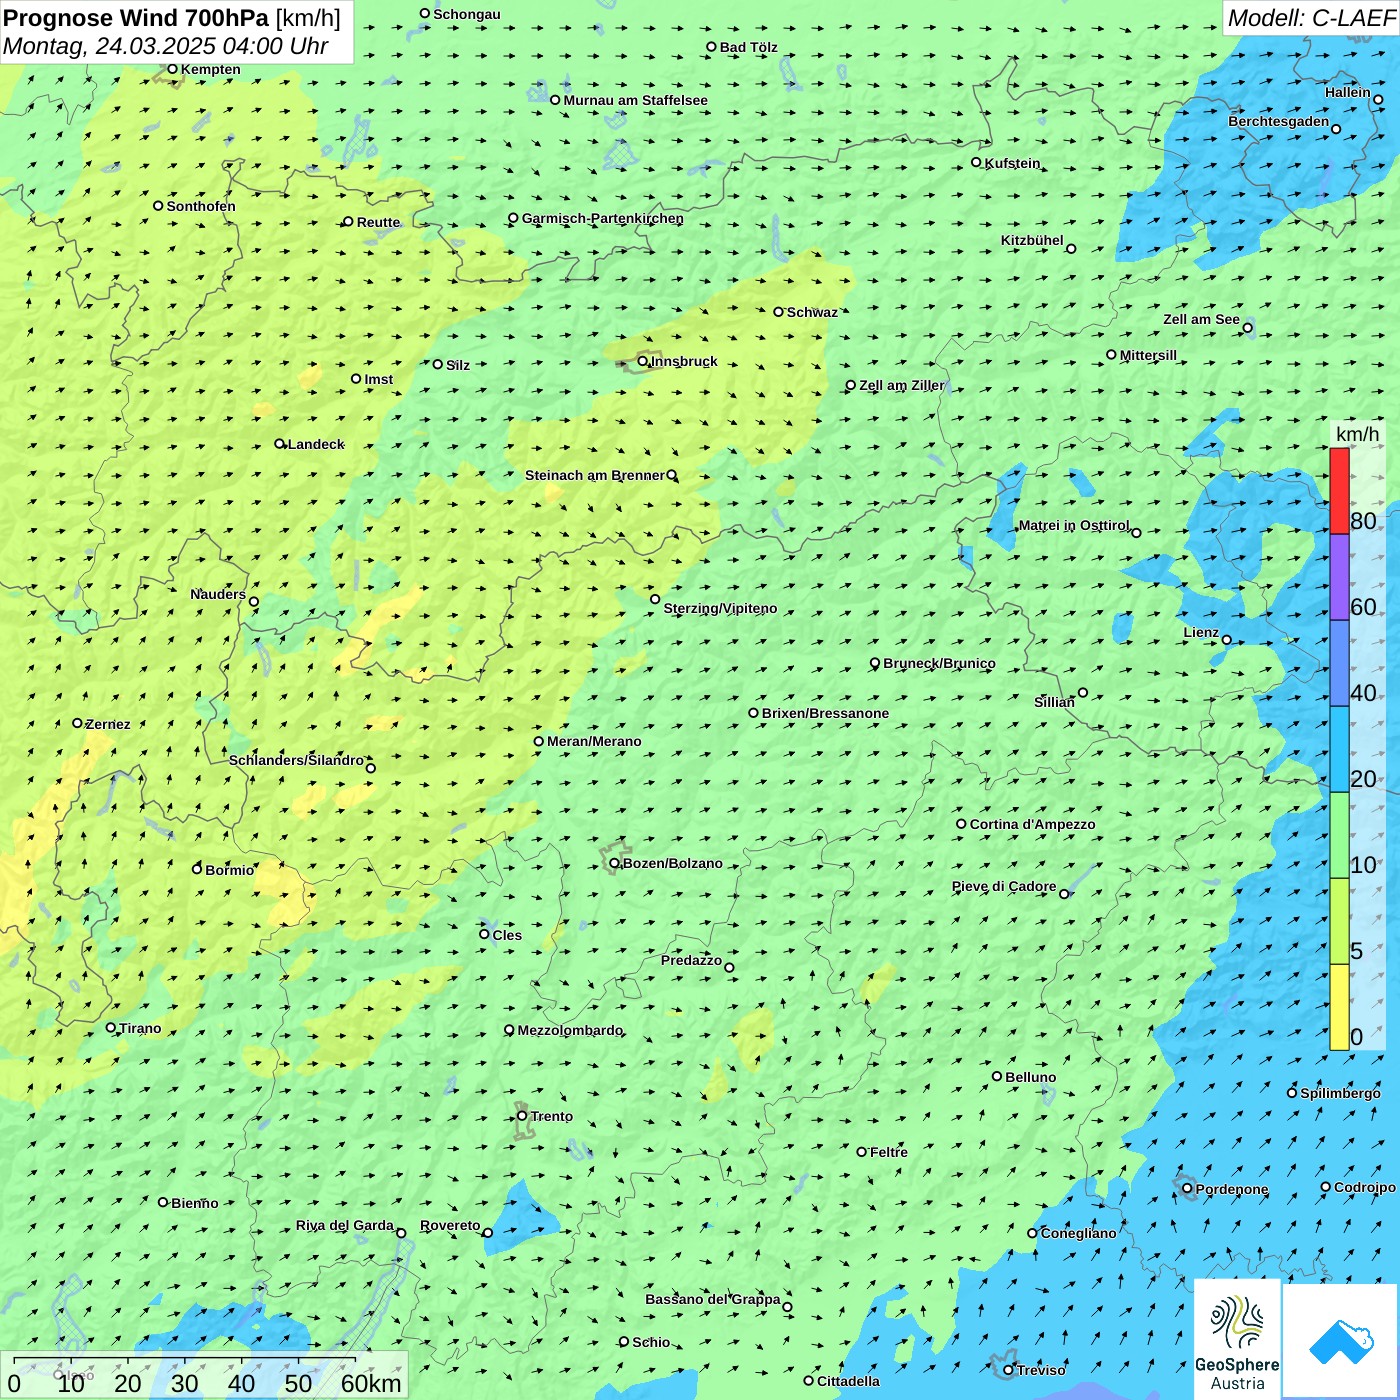This screenshot has height=1400, width=1400.
Task: Click the Pordenone city marker
Action: [x=1187, y=1189]
